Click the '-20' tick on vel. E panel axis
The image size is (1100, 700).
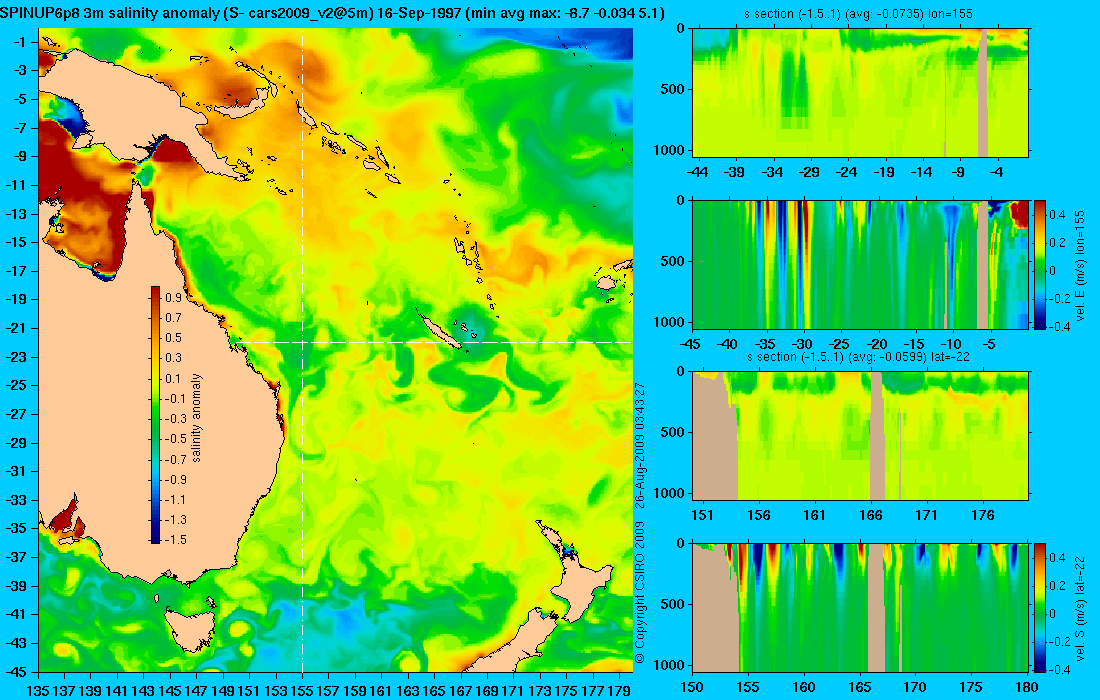877,344
